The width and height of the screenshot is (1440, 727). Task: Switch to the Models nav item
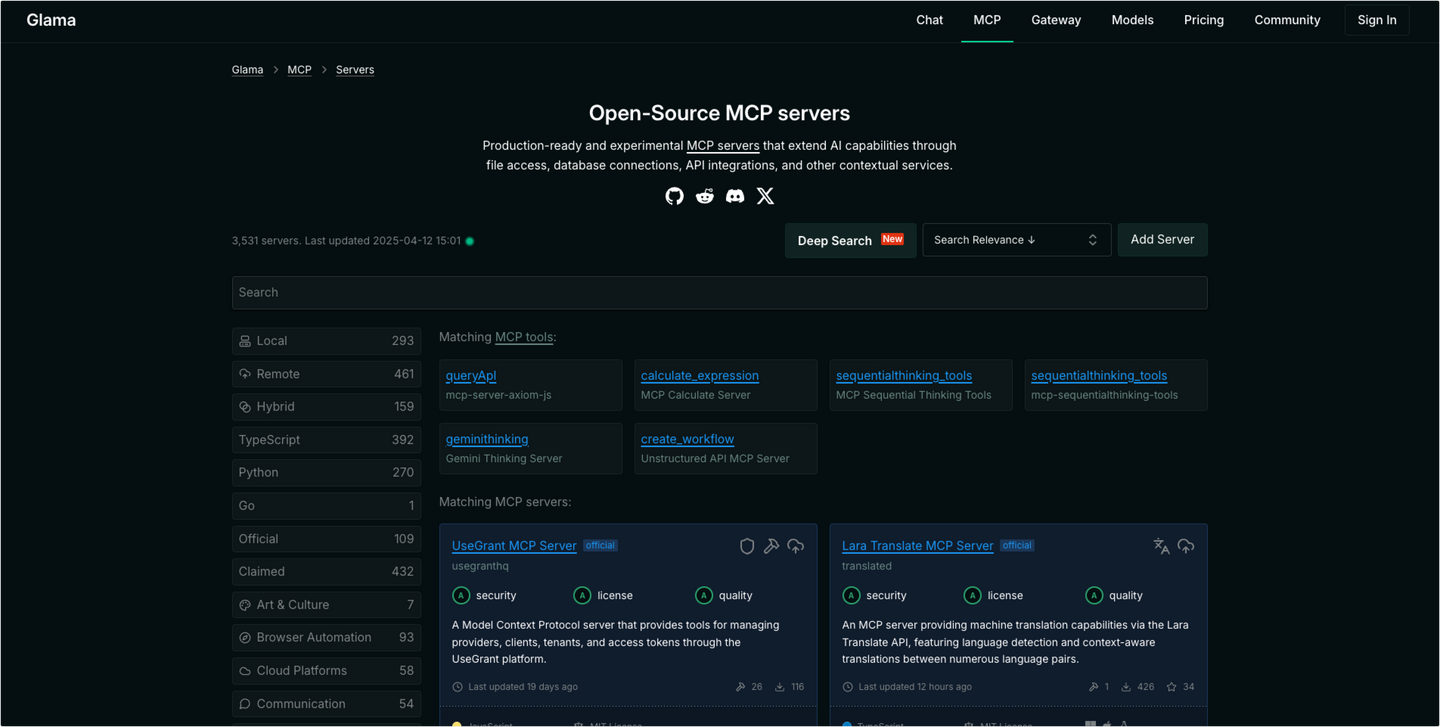1132,20
